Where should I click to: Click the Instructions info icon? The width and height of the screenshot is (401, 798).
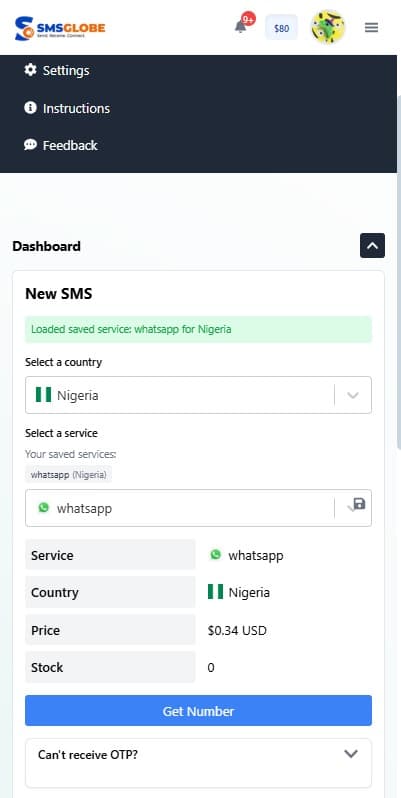(31, 107)
